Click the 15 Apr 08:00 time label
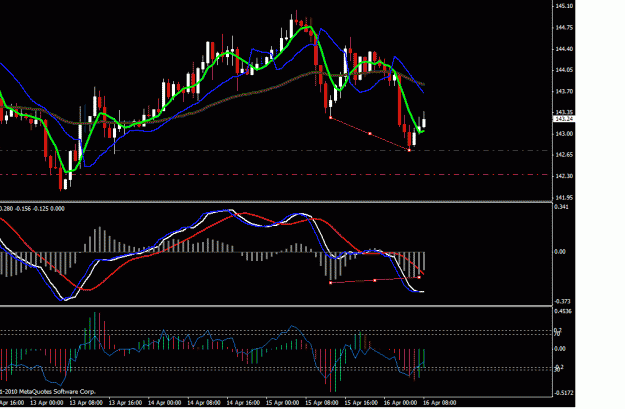 pyautogui.click(x=322, y=403)
